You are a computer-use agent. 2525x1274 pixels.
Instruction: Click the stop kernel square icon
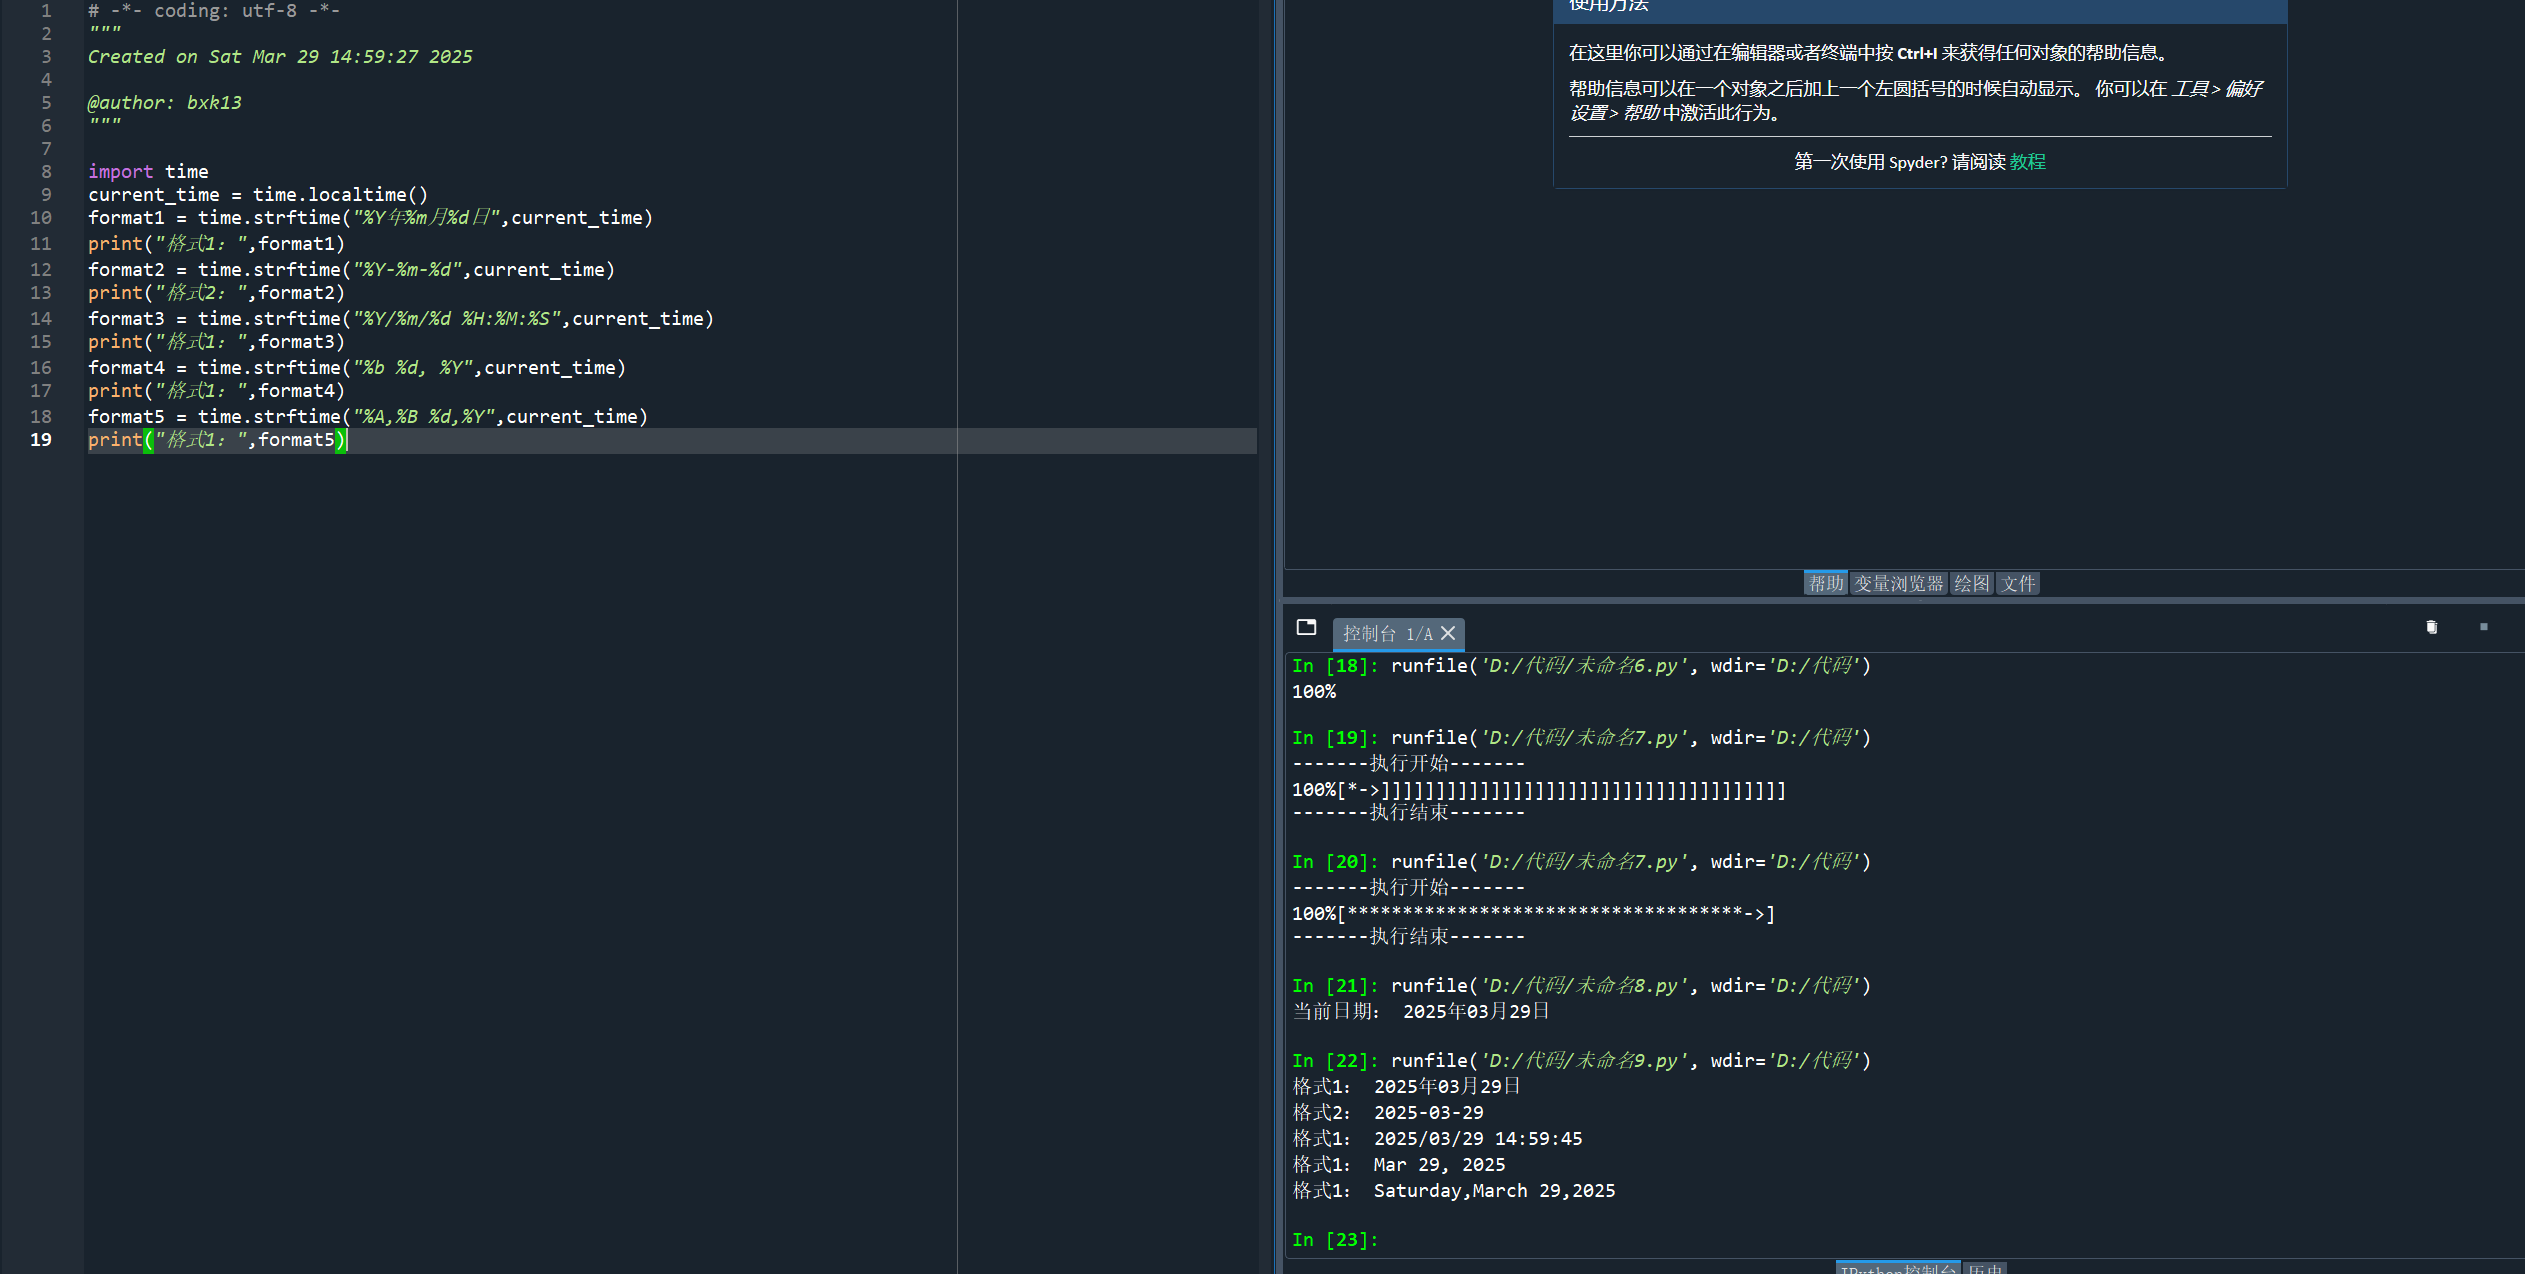coord(2483,627)
